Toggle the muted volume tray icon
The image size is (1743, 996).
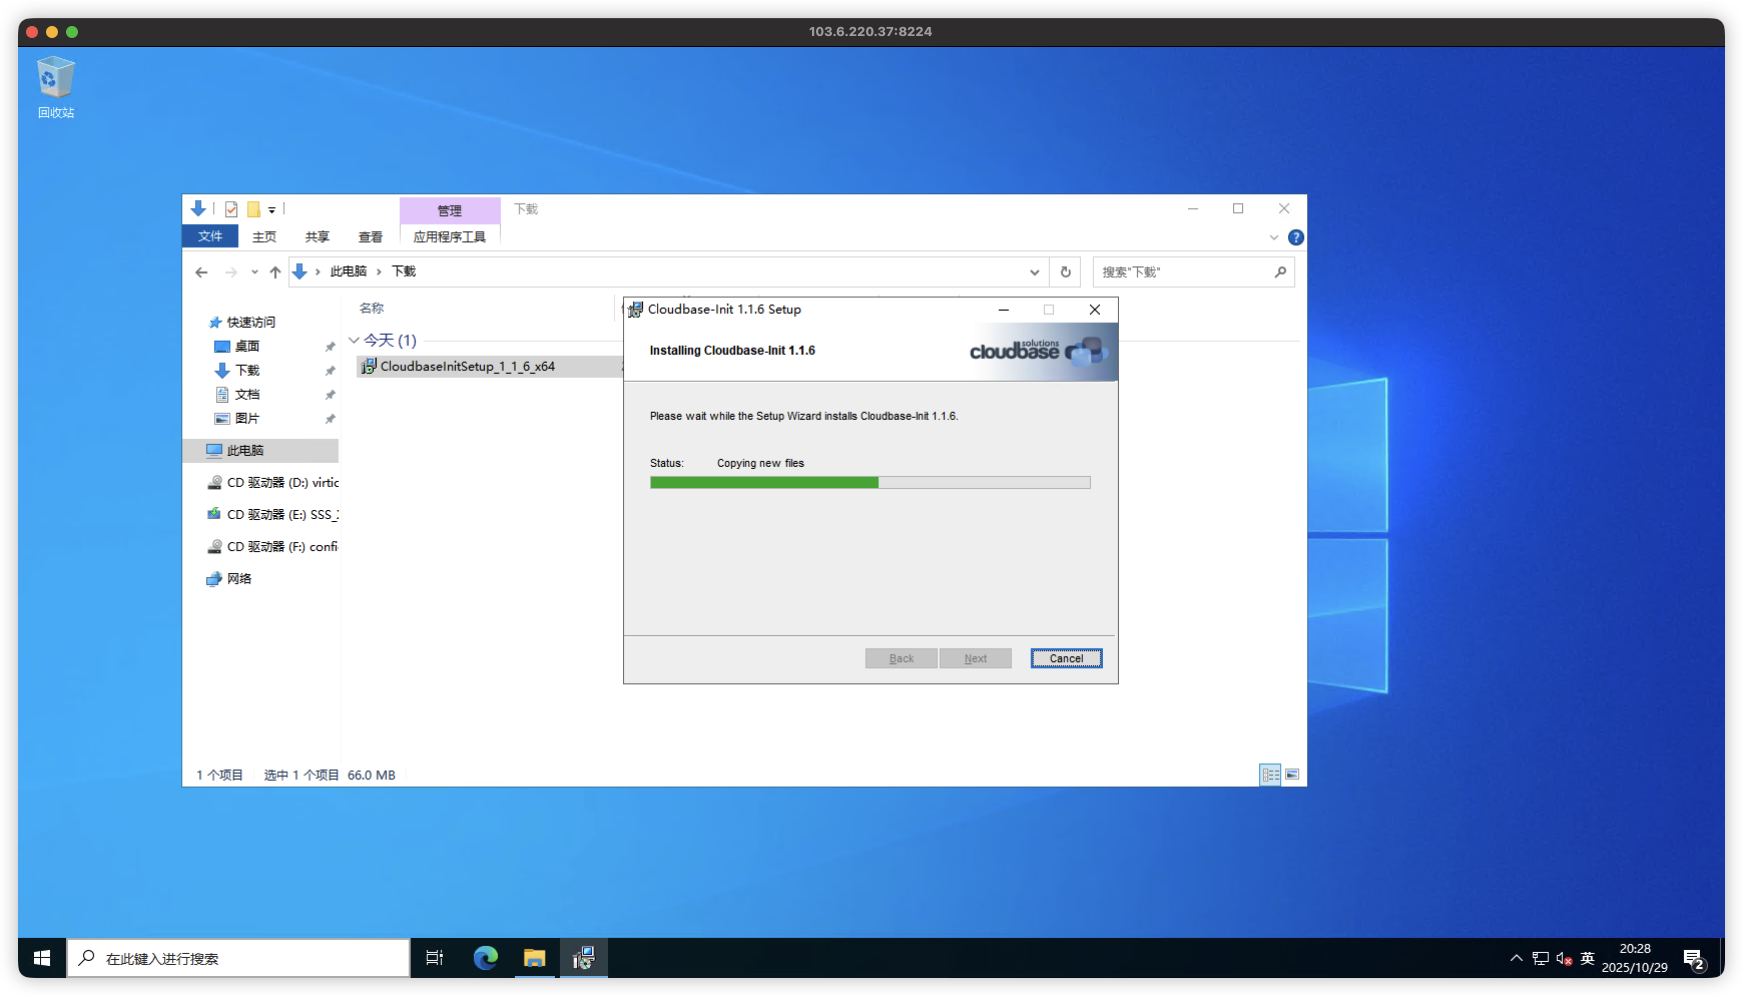pos(1564,959)
